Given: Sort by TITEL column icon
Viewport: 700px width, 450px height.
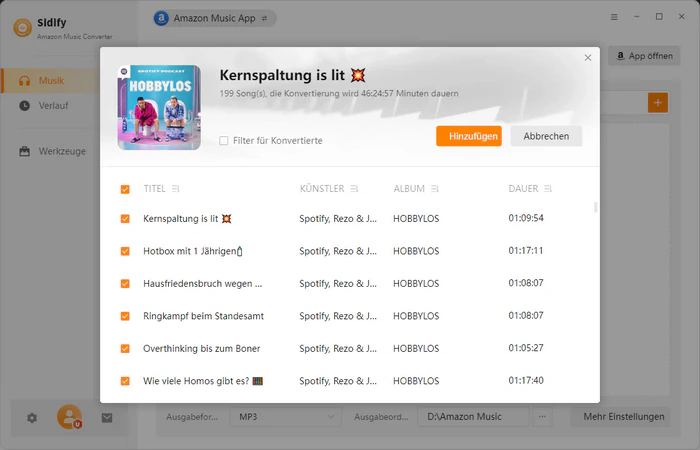Looking at the screenshot, I should tap(175, 189).
